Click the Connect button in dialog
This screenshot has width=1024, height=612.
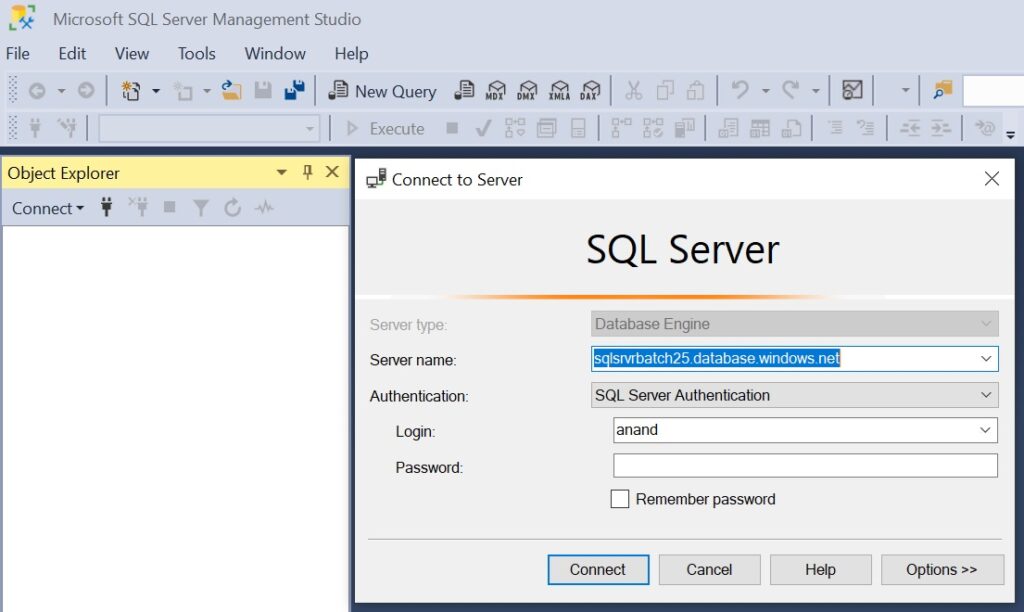point(598,570)
